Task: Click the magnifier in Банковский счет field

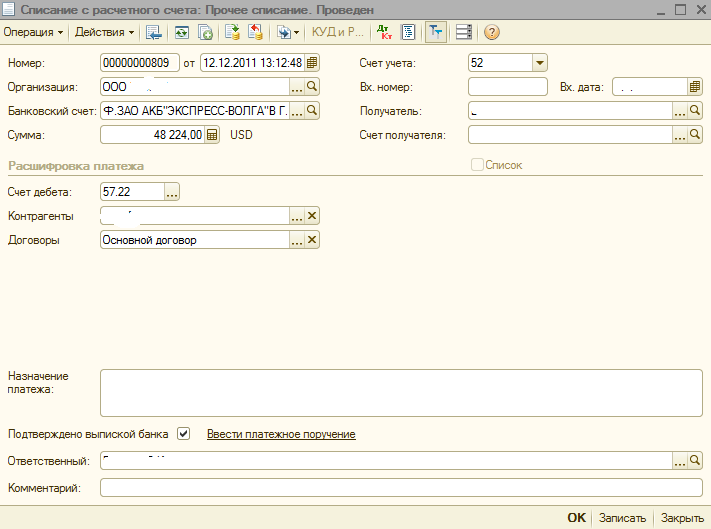Action: click(x=312, y=110)
